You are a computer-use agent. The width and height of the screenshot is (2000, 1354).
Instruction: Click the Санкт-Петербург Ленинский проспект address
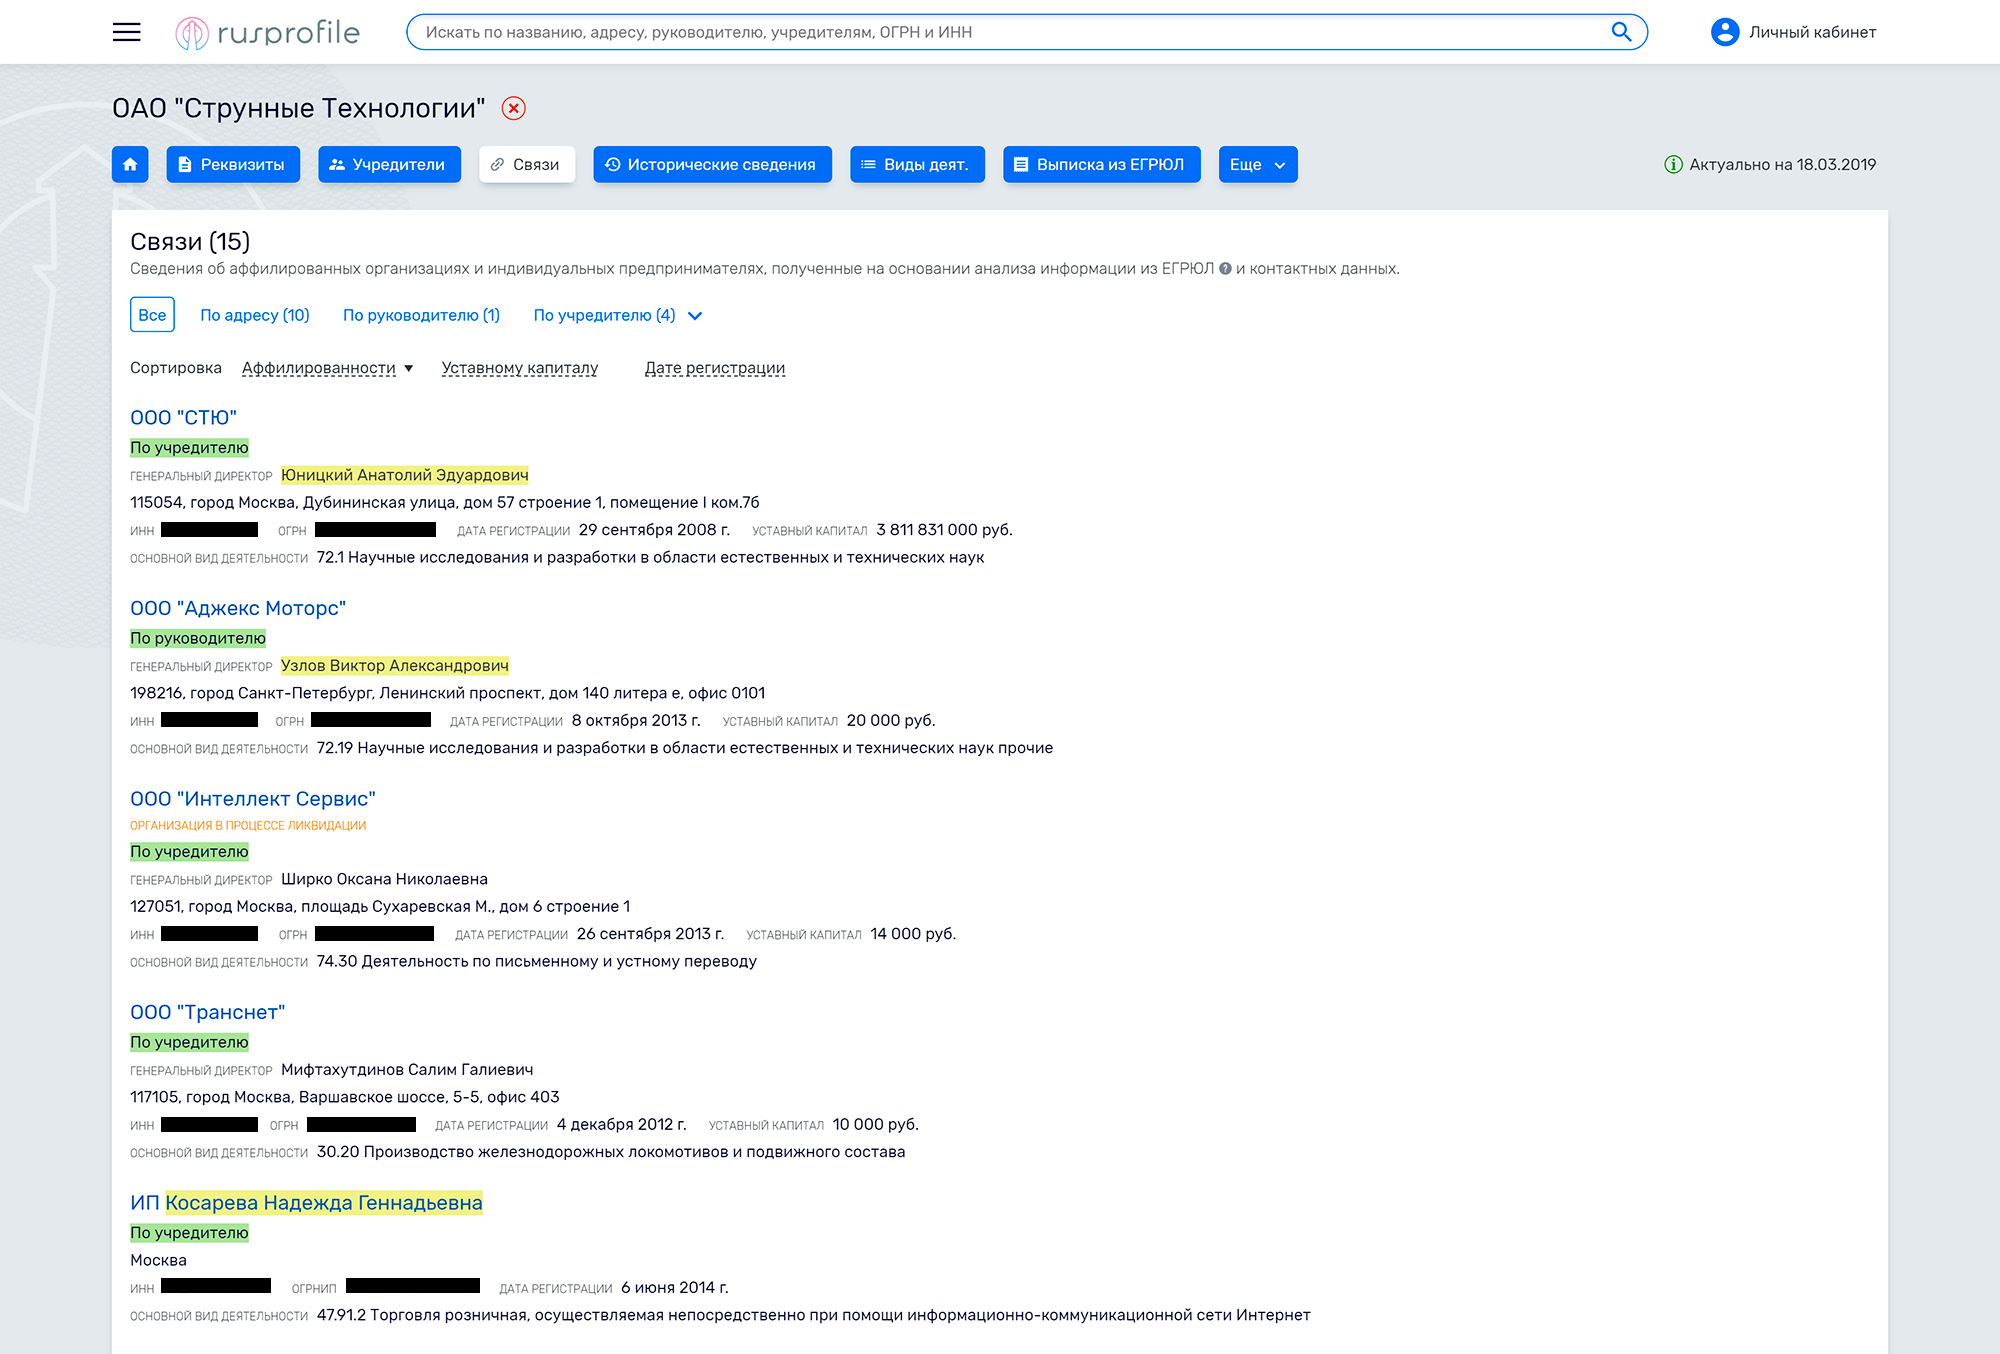coord(448,693)
